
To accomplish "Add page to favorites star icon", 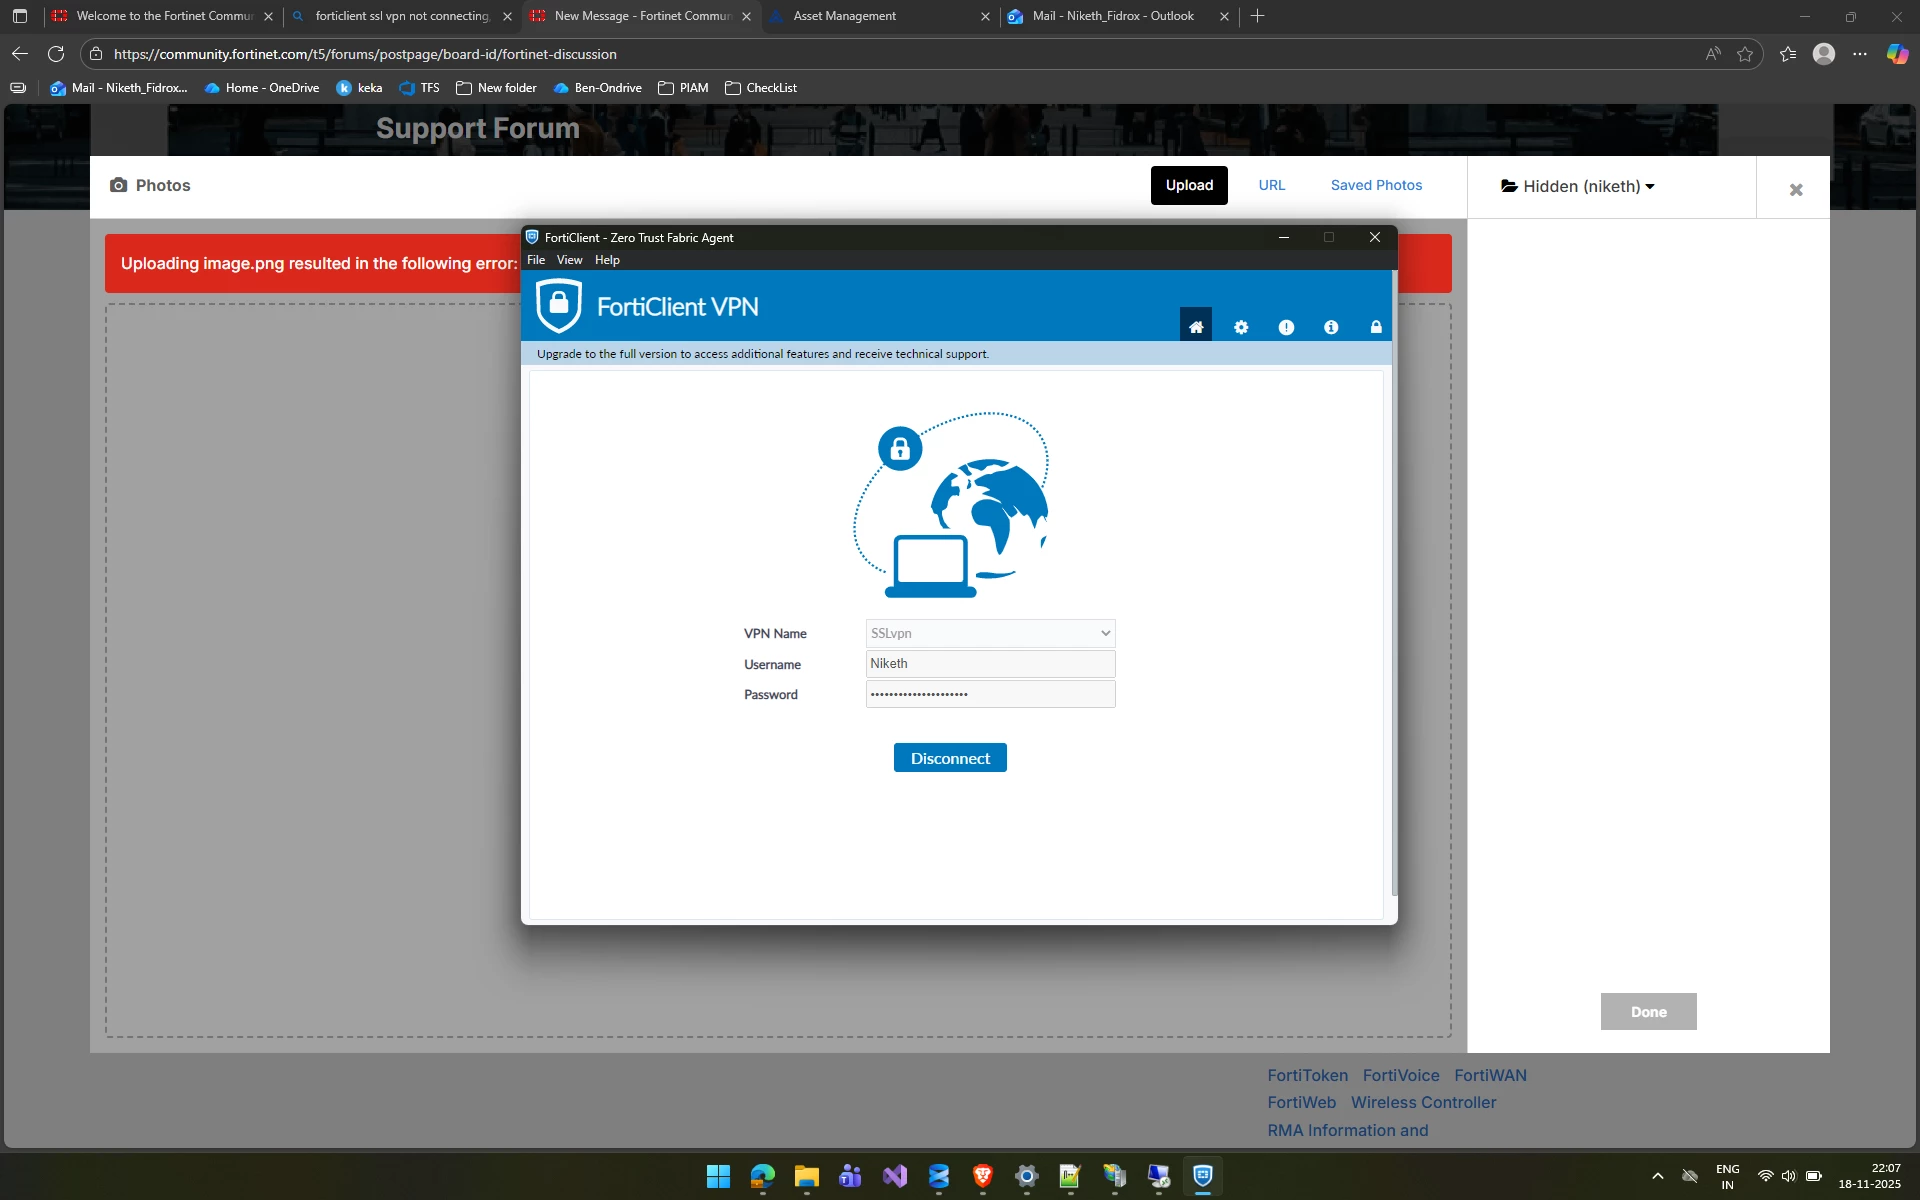I will [x=1745, y=54].
